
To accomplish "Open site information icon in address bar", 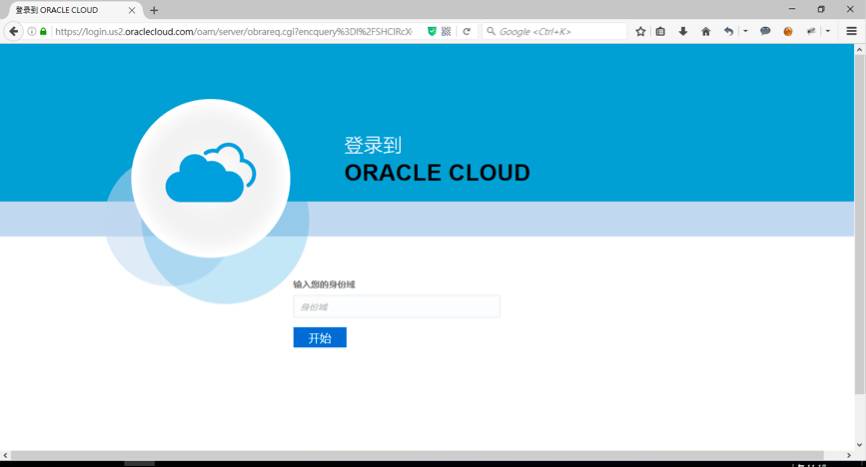I will tap(32, 31).
